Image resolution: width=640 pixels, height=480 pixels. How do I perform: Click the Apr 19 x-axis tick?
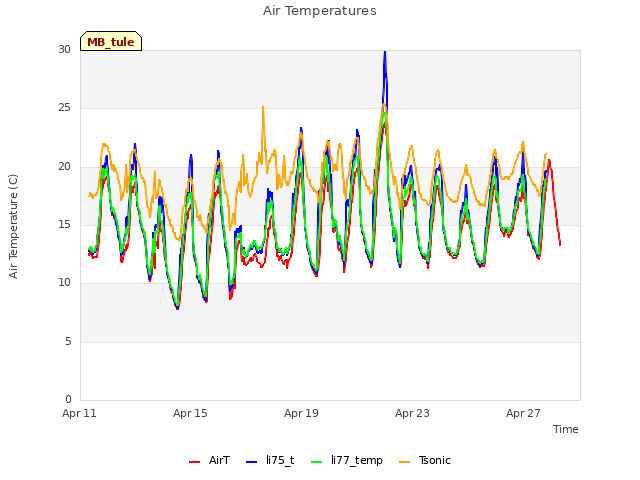click(301, 413)
